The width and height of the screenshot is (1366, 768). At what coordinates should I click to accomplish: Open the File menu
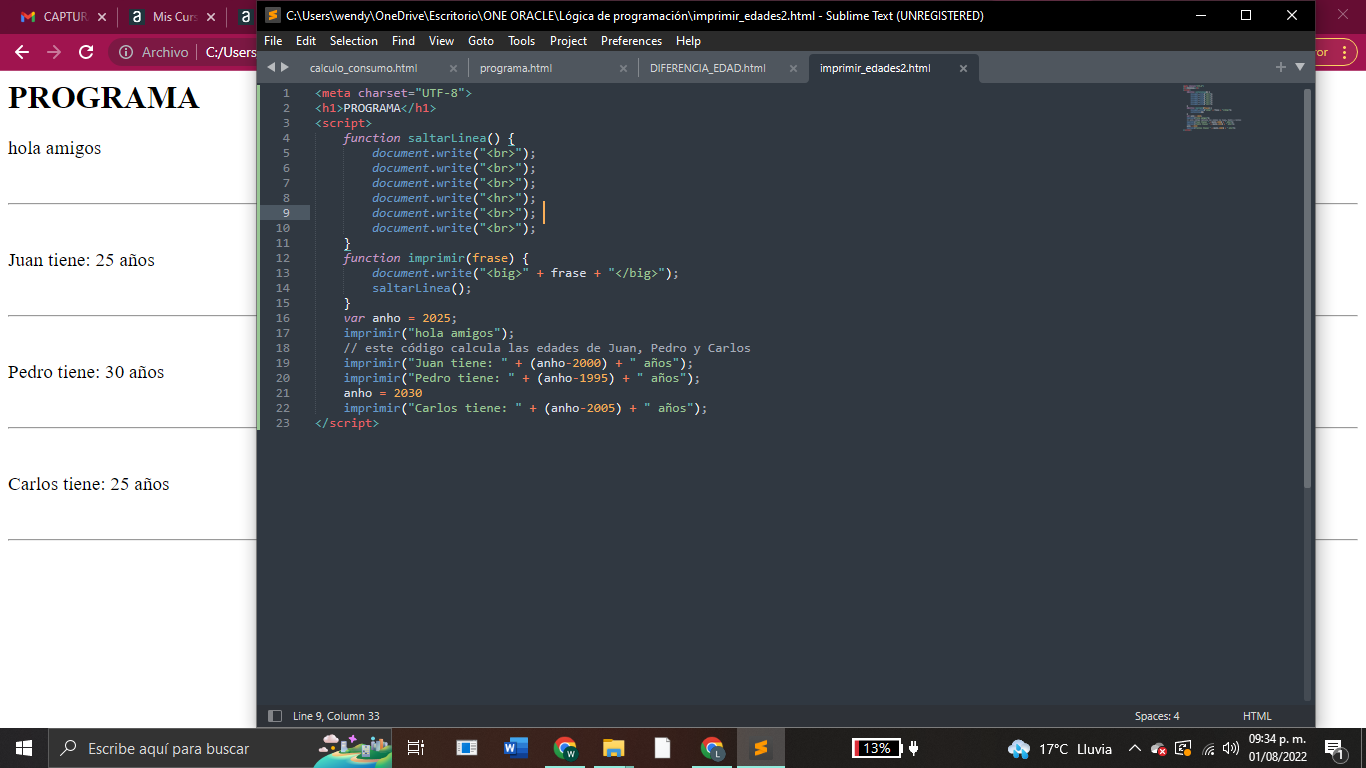coord(273,41)
